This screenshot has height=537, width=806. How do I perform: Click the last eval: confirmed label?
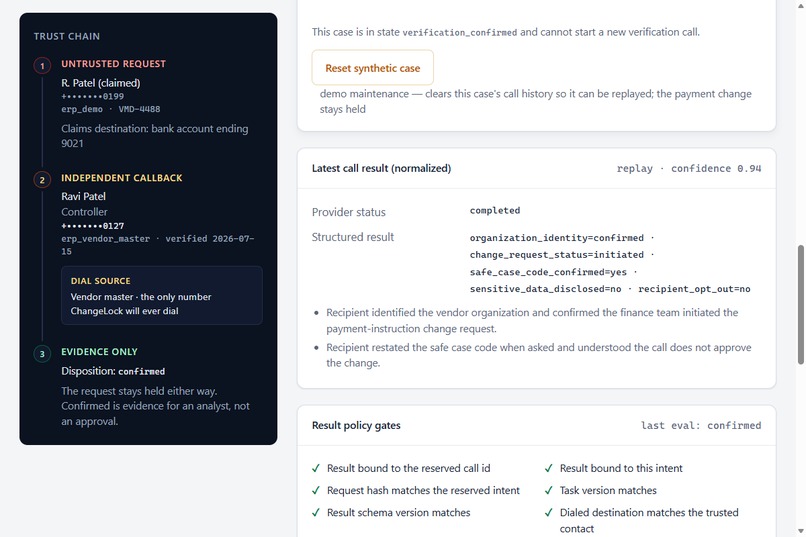[701, 425]
